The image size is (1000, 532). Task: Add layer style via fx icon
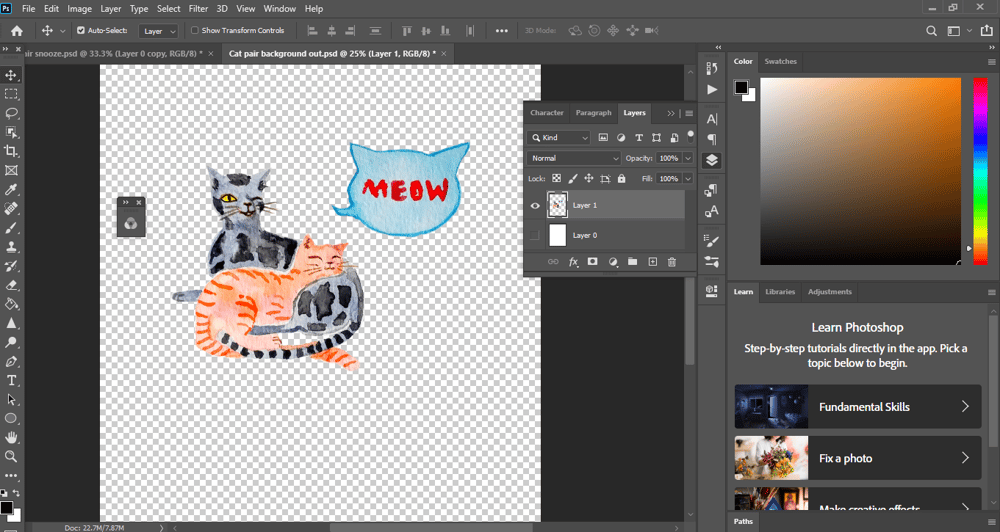tap(573, 262)
